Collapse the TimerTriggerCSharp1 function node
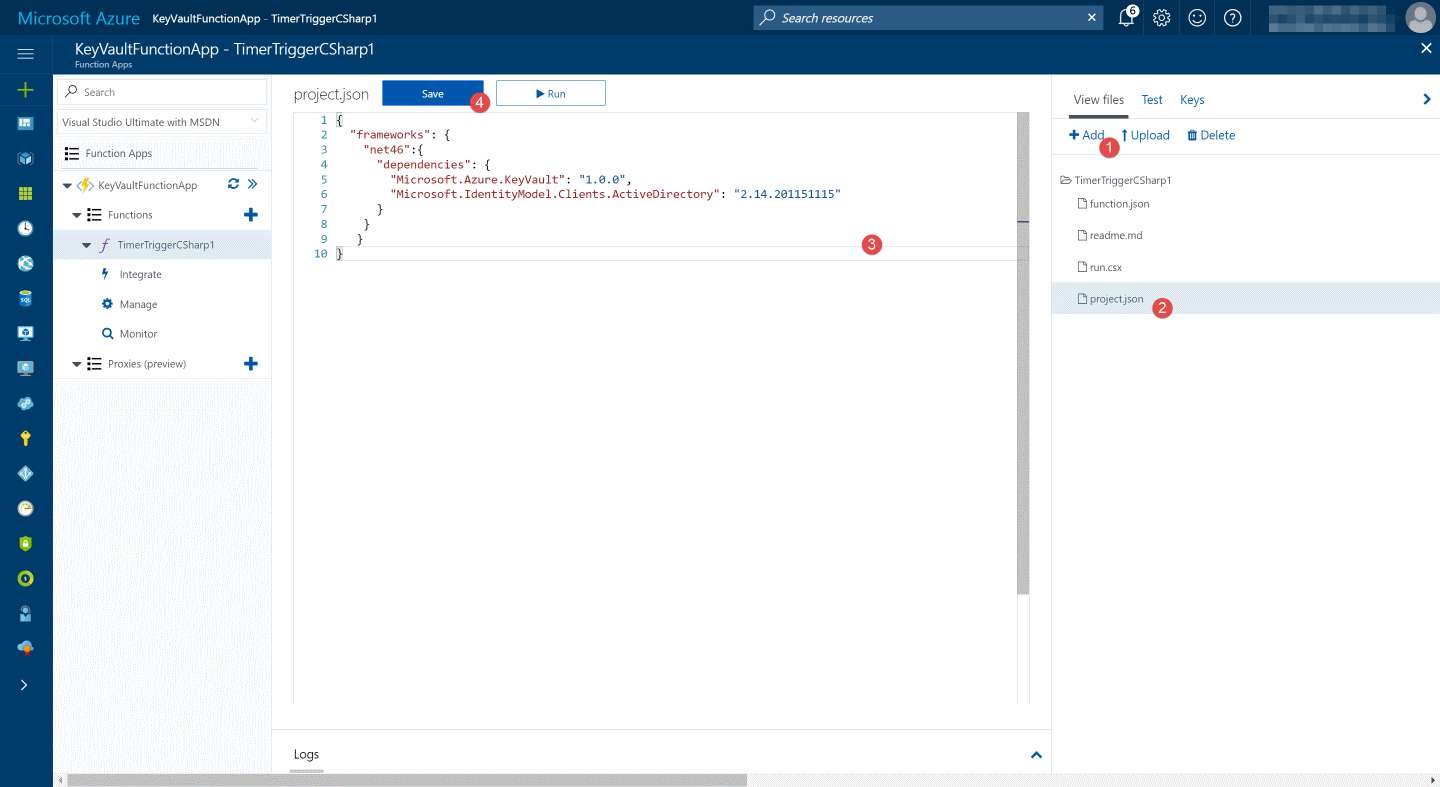Screen dimensions: 1440x787 click(x=87, y=245)
